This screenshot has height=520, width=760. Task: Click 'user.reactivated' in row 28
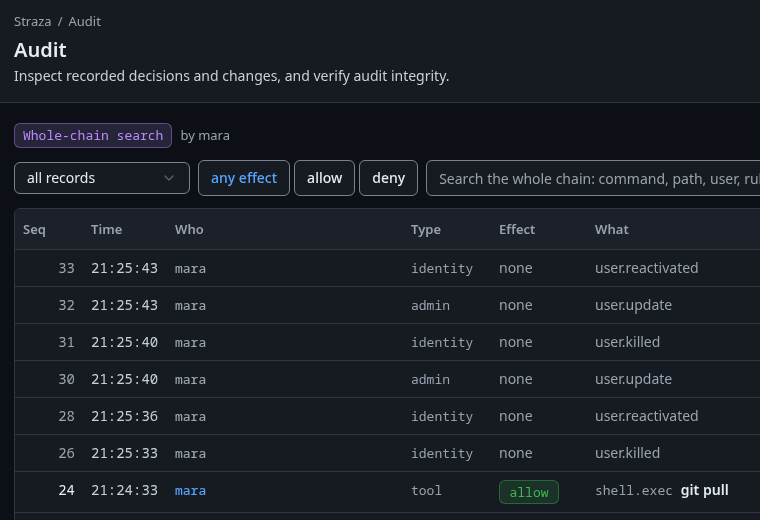point(647,416)
